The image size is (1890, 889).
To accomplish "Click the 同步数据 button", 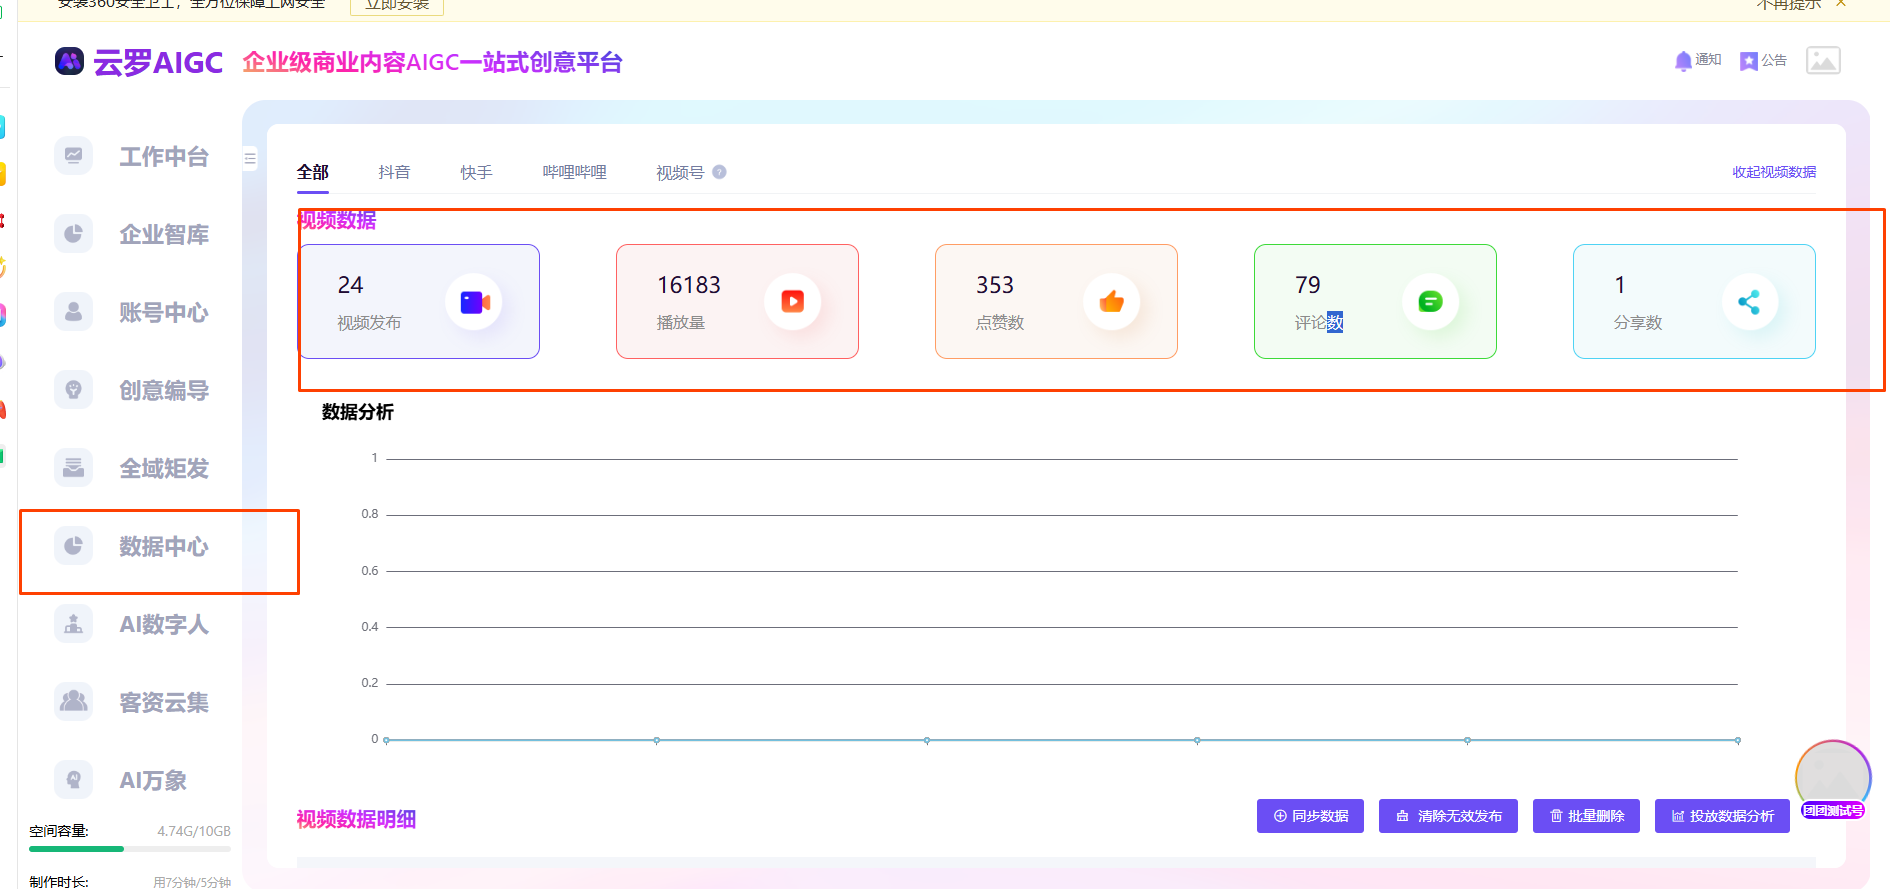I will pos(1310,816).
